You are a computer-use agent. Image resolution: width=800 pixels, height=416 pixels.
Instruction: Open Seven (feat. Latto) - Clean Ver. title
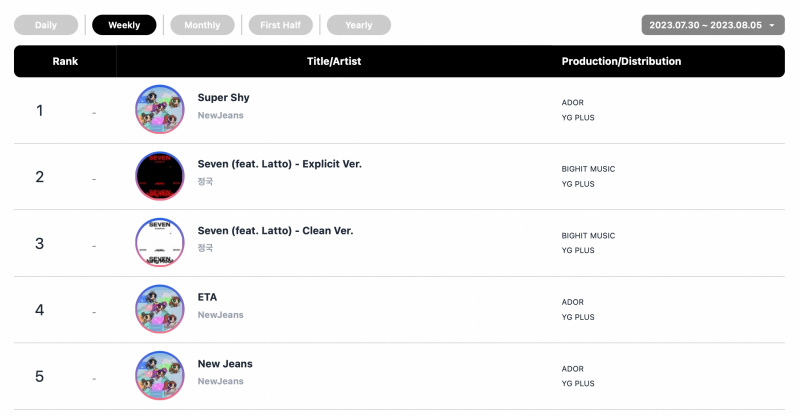pos(276,231)
